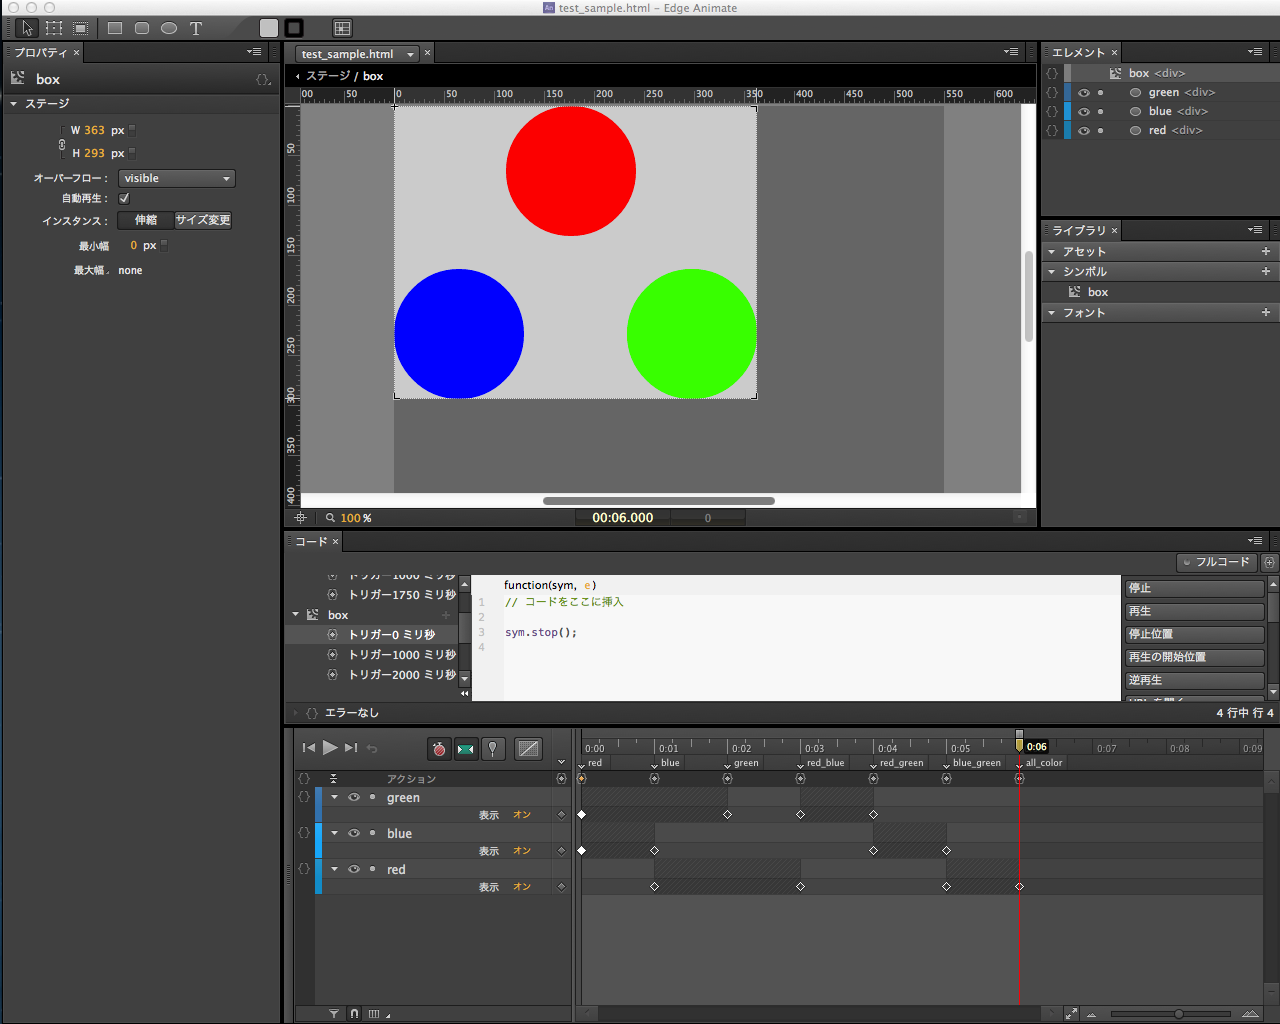Collapse box group in code panel tree
This screenshot has height=1024, width=1280.
(x=296, y=615)
